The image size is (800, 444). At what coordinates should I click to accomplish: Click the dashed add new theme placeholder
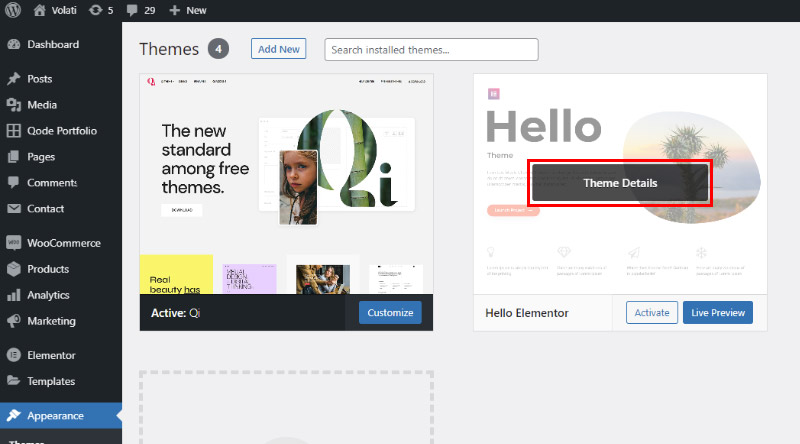[286, 407]
